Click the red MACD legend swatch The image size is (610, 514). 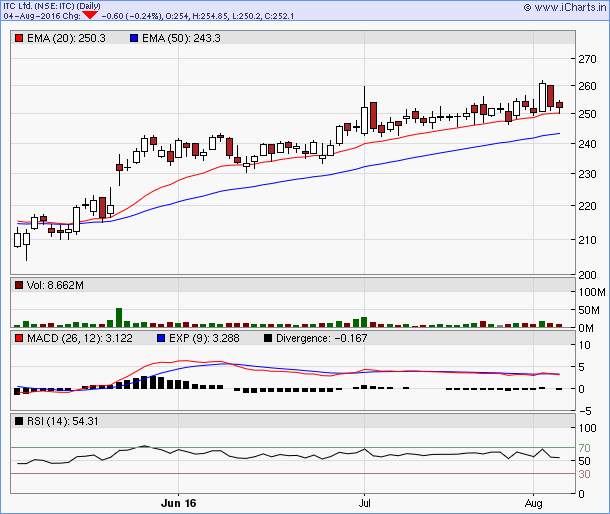(x=19, y=338)
